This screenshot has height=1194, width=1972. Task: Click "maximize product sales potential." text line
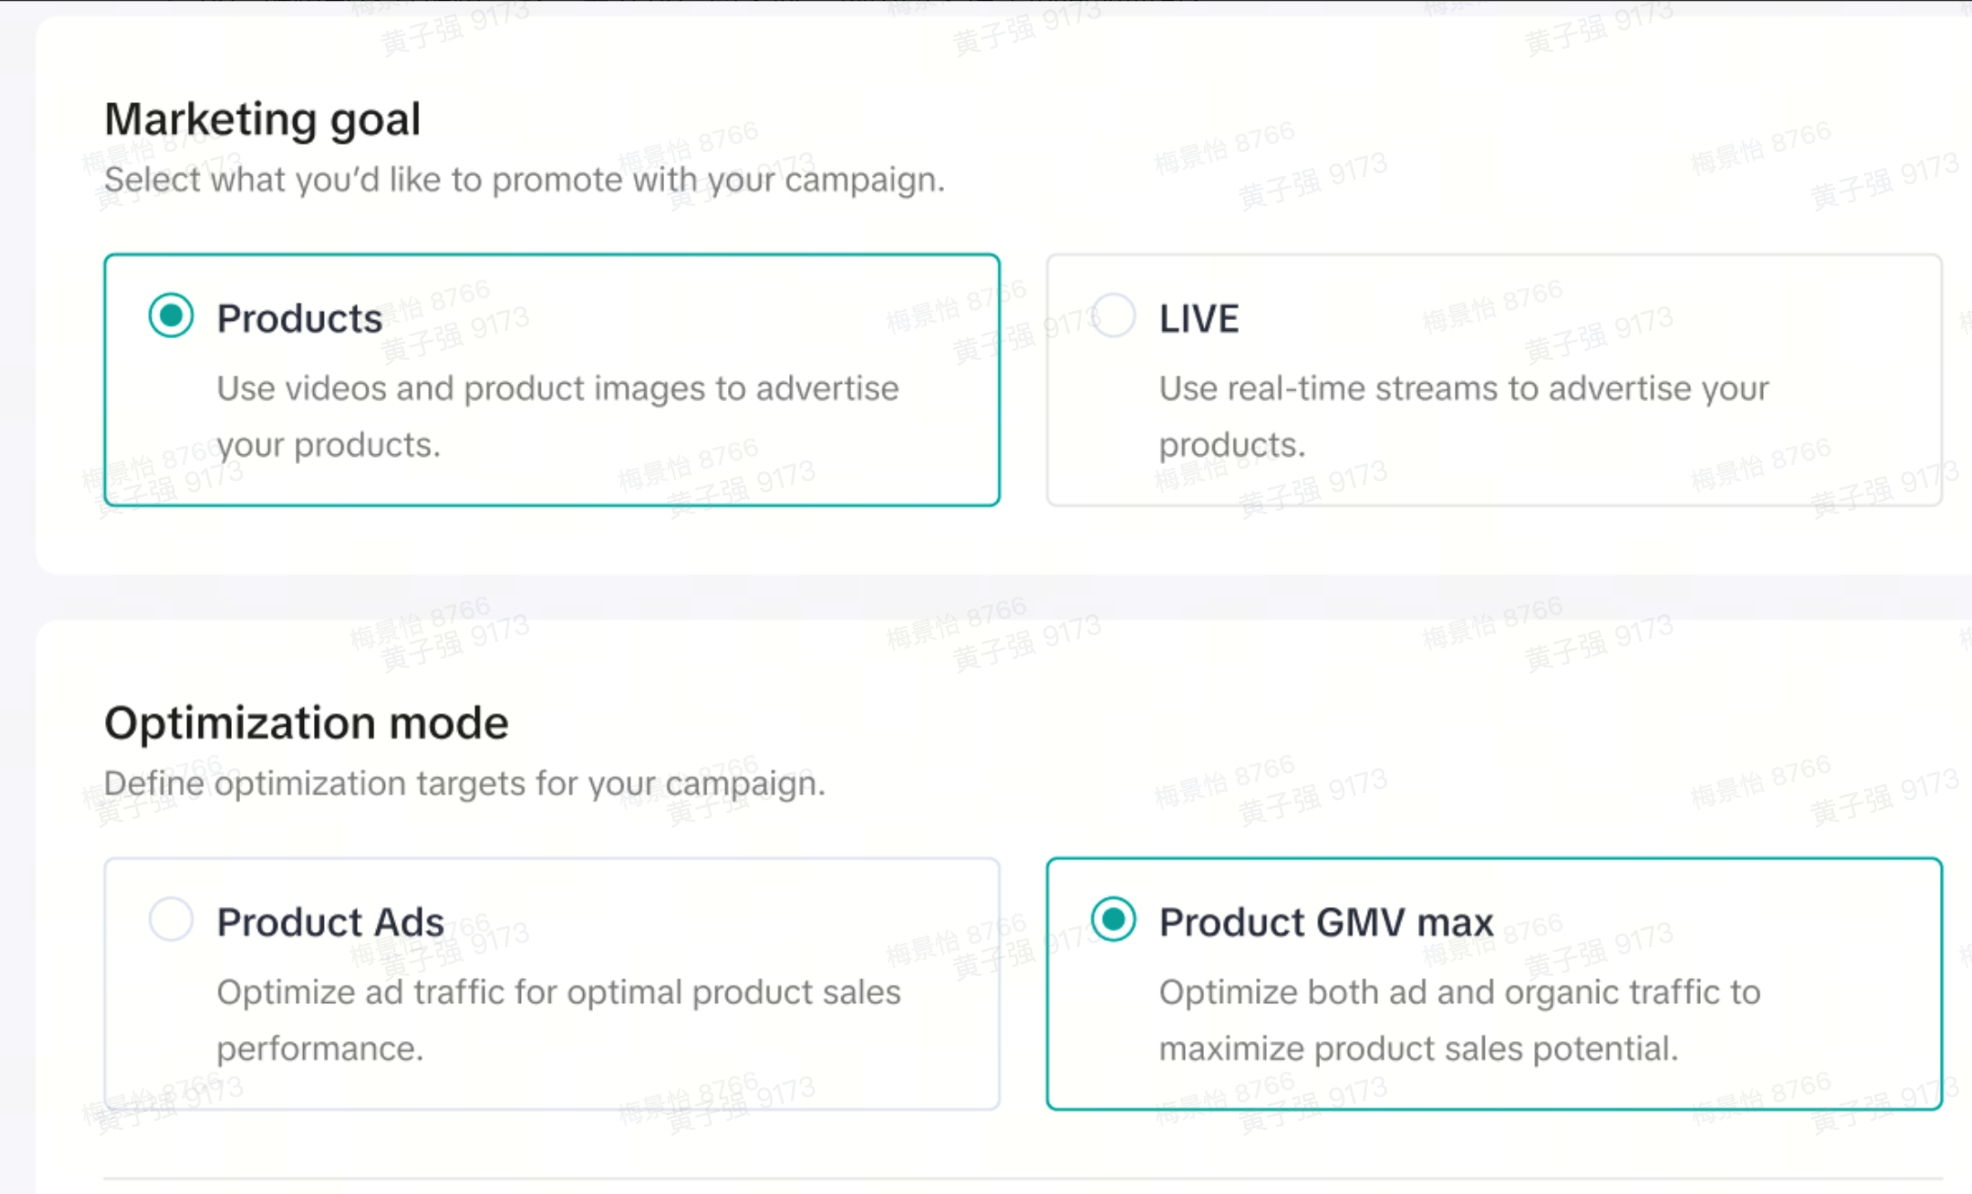point(1418,1048)
